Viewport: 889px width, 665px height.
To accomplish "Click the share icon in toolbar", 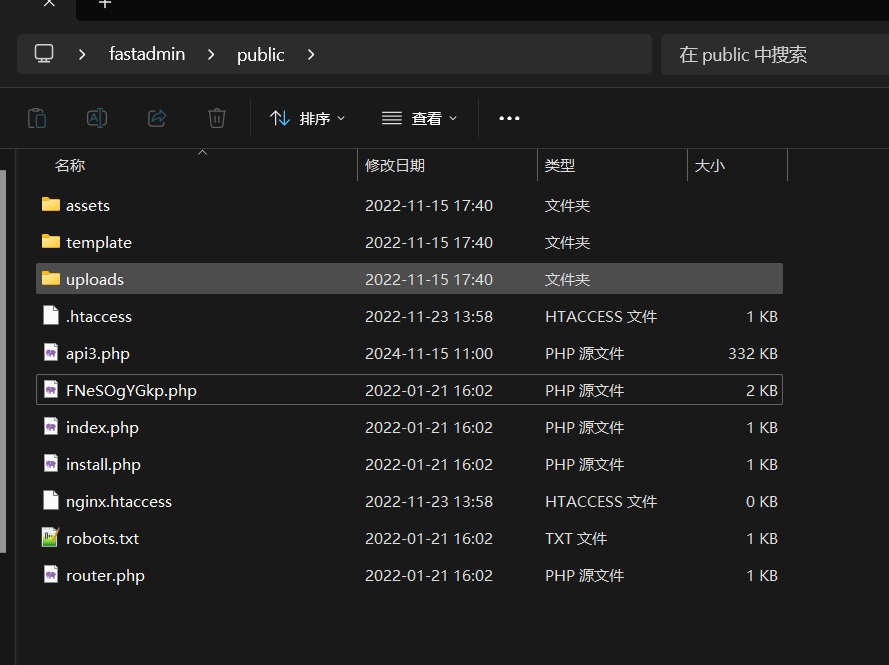I will point(157,118).
